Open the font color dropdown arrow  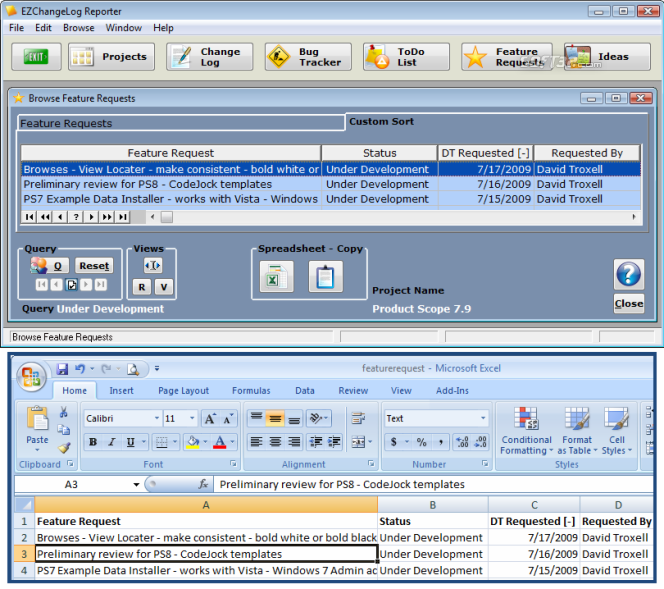click(232, 442)
